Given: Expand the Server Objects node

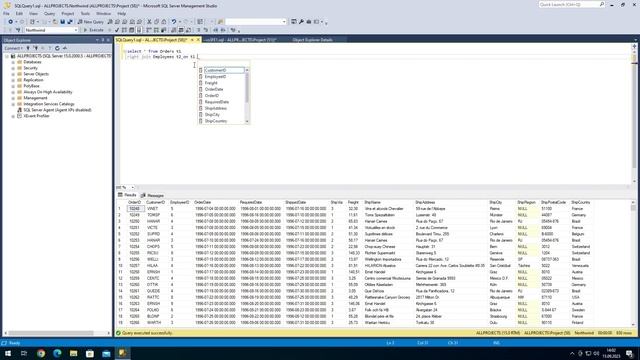Looking at the screenshot, I should click(x=13, y=74).
